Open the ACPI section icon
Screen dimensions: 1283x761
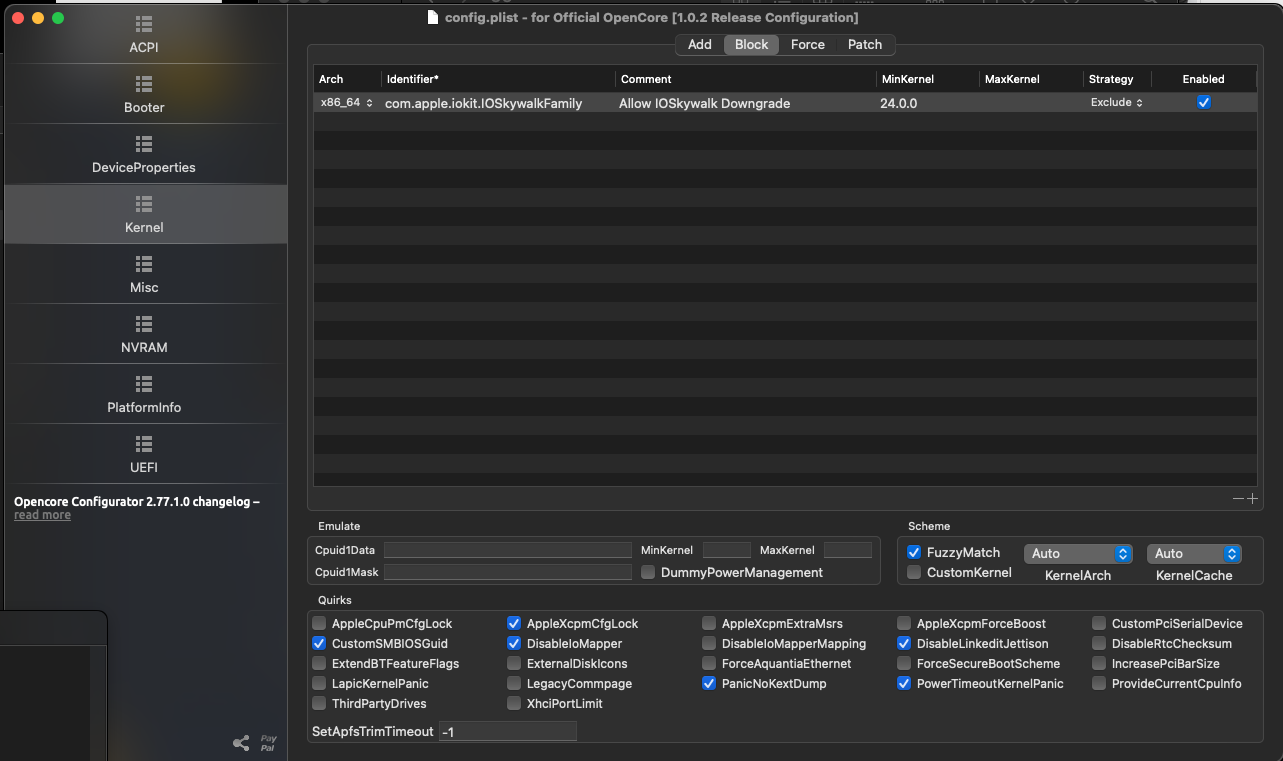pyautogui.click(x=144, y=24)
